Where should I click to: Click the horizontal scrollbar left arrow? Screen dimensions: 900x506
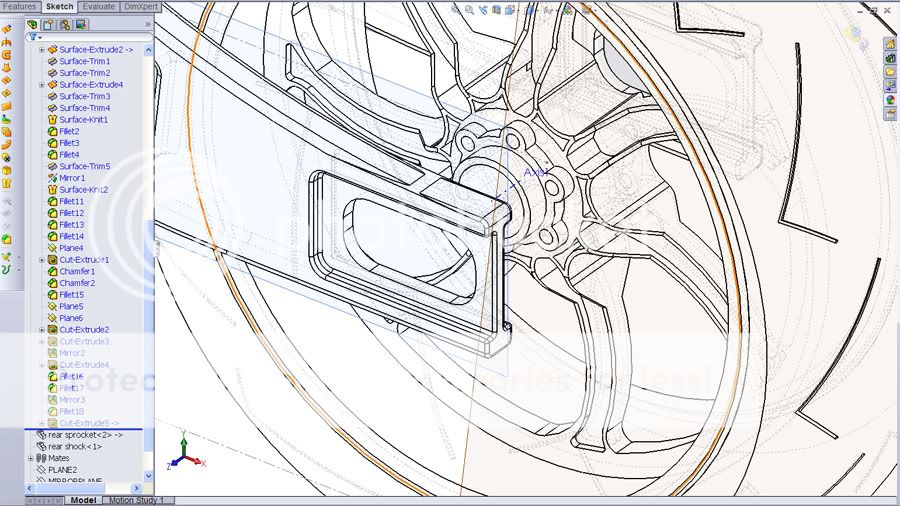(x=30, y=488)
